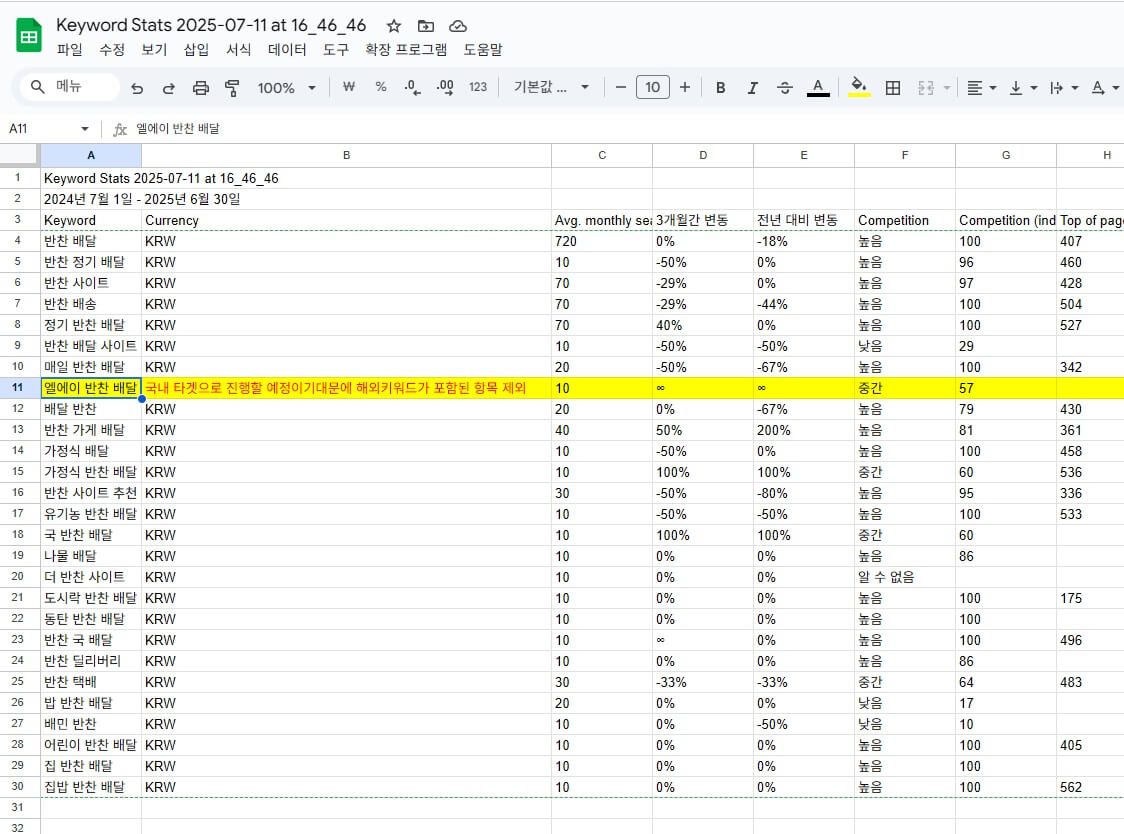Select the 'Competition' header cell in F3
Viewport: 1124px width, 834px height.
(x=905, y=220)
